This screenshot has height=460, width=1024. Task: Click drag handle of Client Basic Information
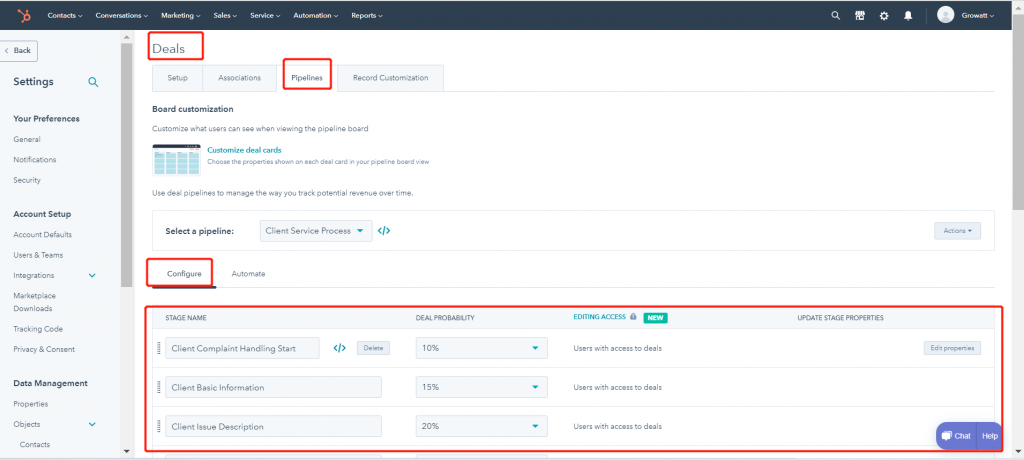click(x=159, y=387)
